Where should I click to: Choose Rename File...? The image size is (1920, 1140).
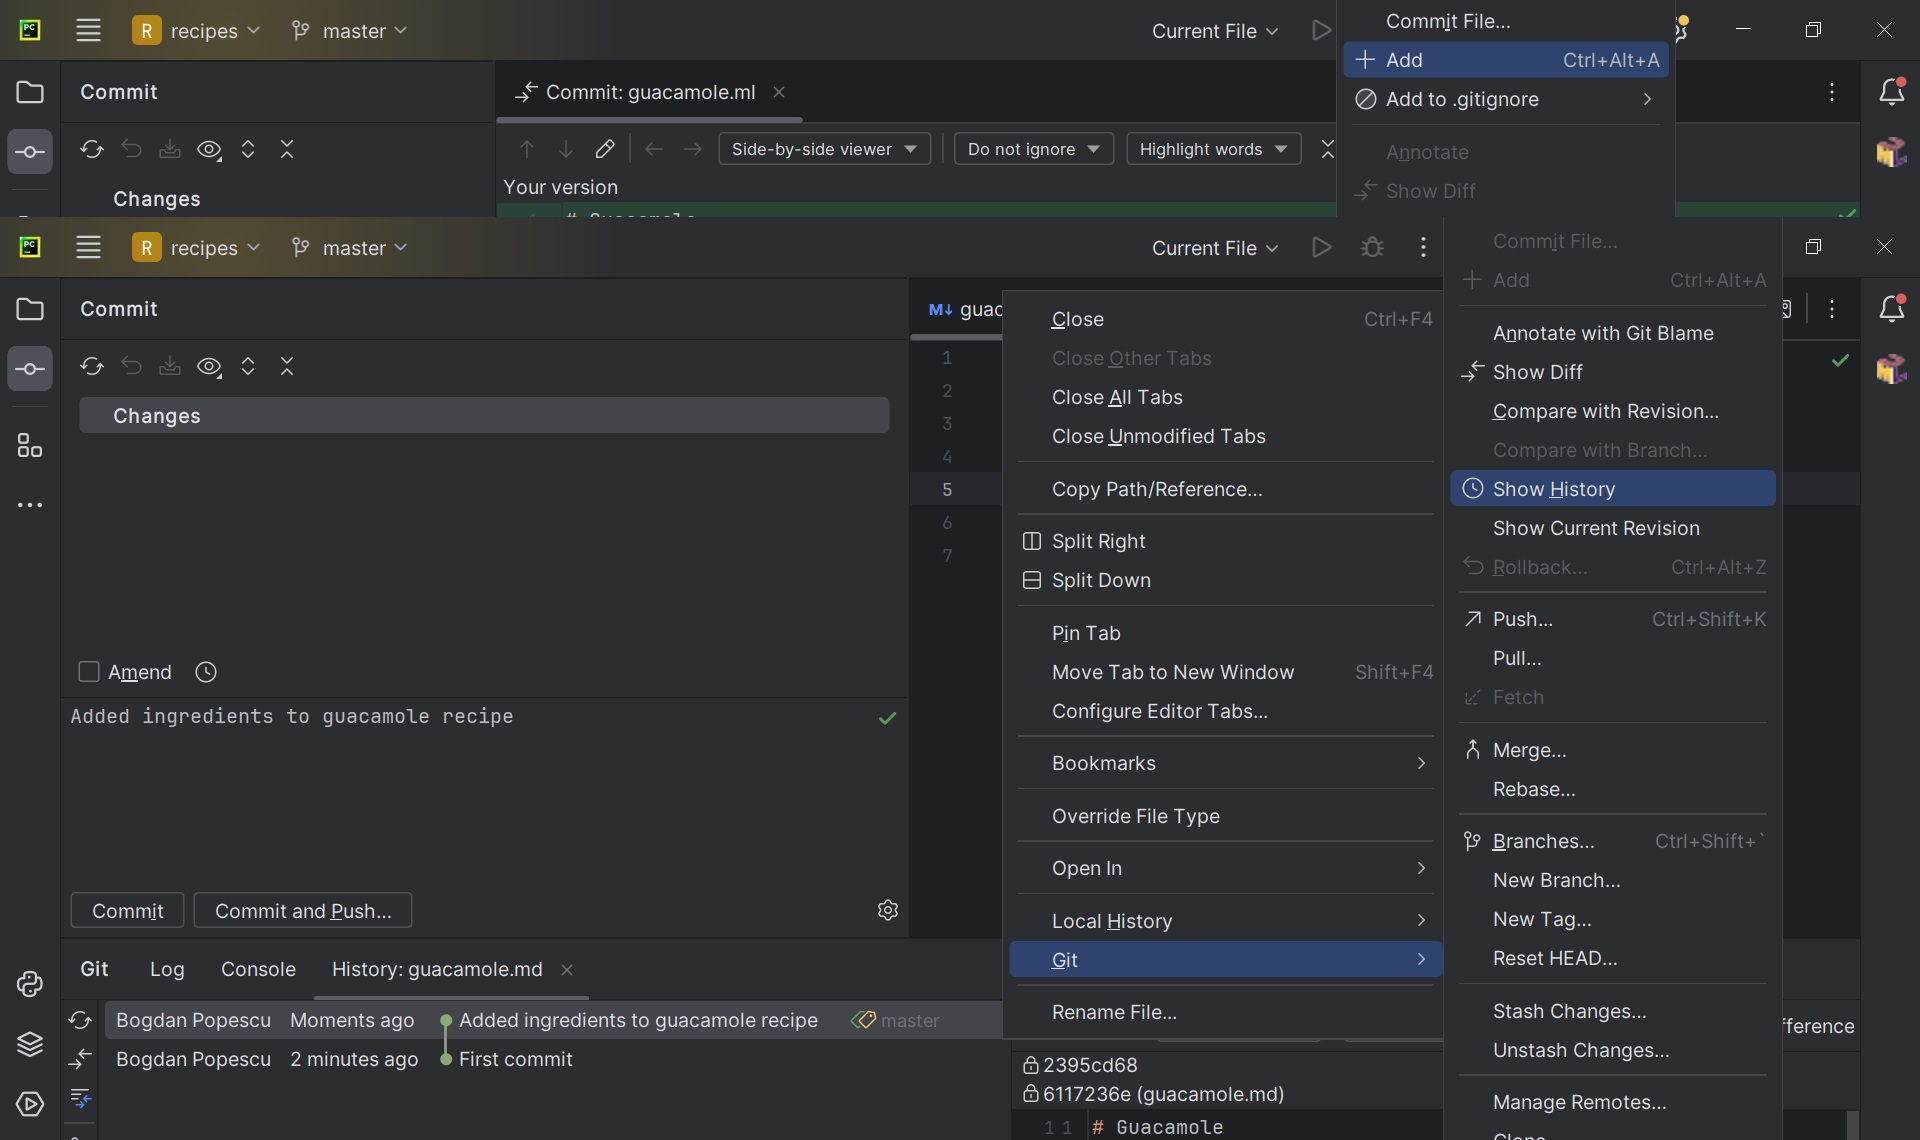tap(1226, 1012)
